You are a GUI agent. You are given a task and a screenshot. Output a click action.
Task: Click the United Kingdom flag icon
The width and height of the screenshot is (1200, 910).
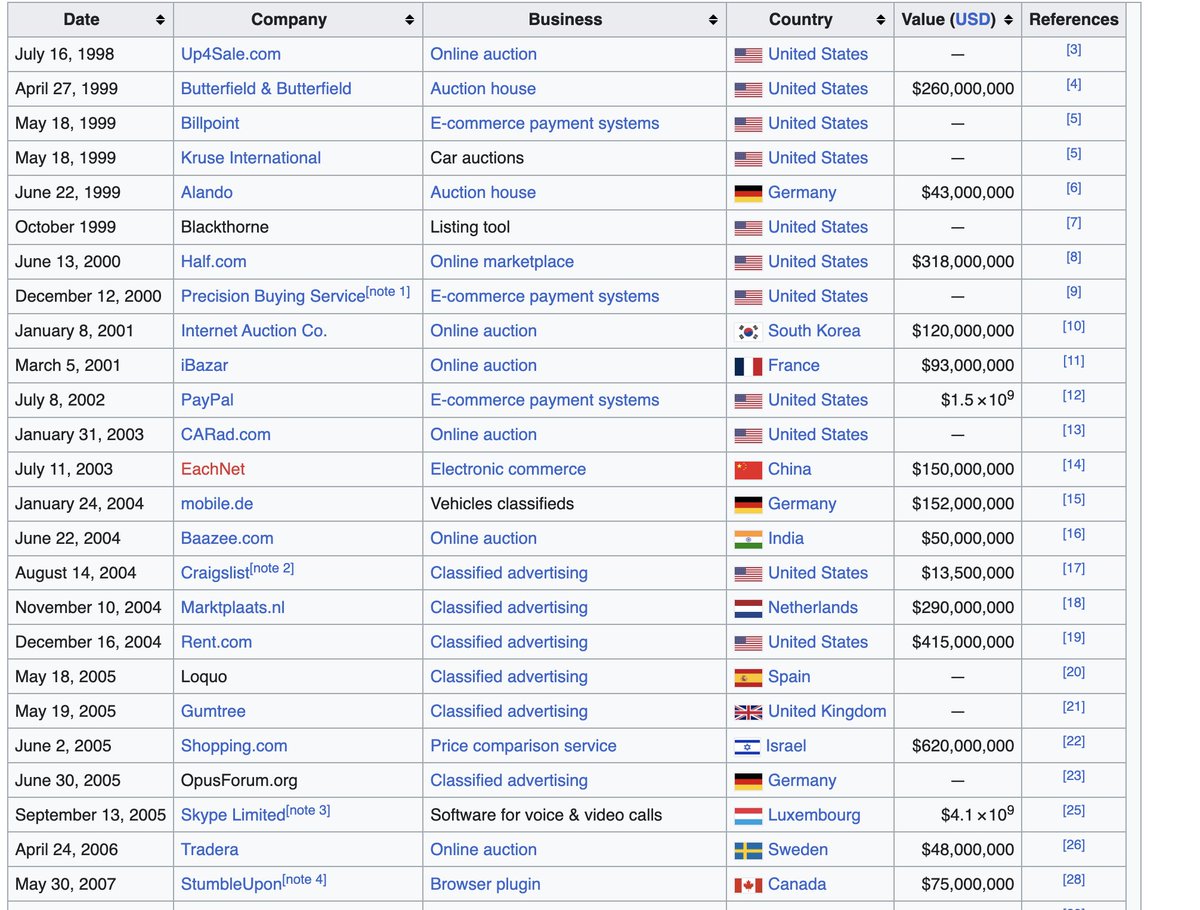pos(748,712)
